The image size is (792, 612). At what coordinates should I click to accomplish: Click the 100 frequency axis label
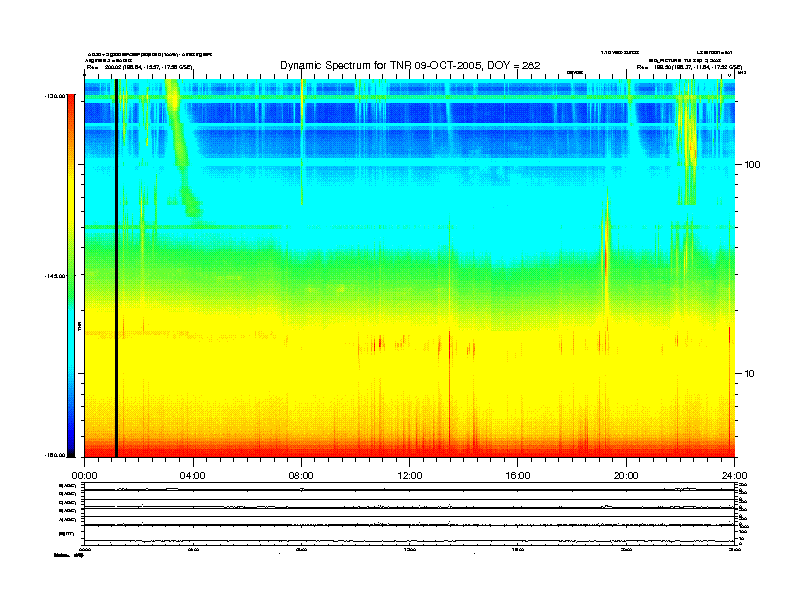pos(753,165)
